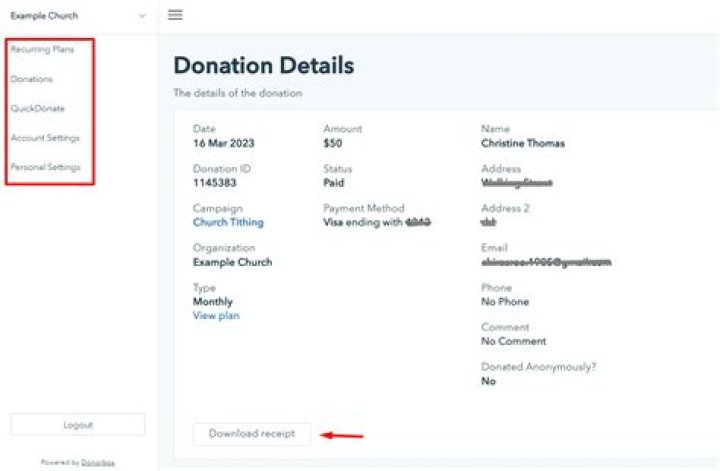720x471 pixels.
Task: Open Account Settings in the sidebar
Action: point(45,138)
